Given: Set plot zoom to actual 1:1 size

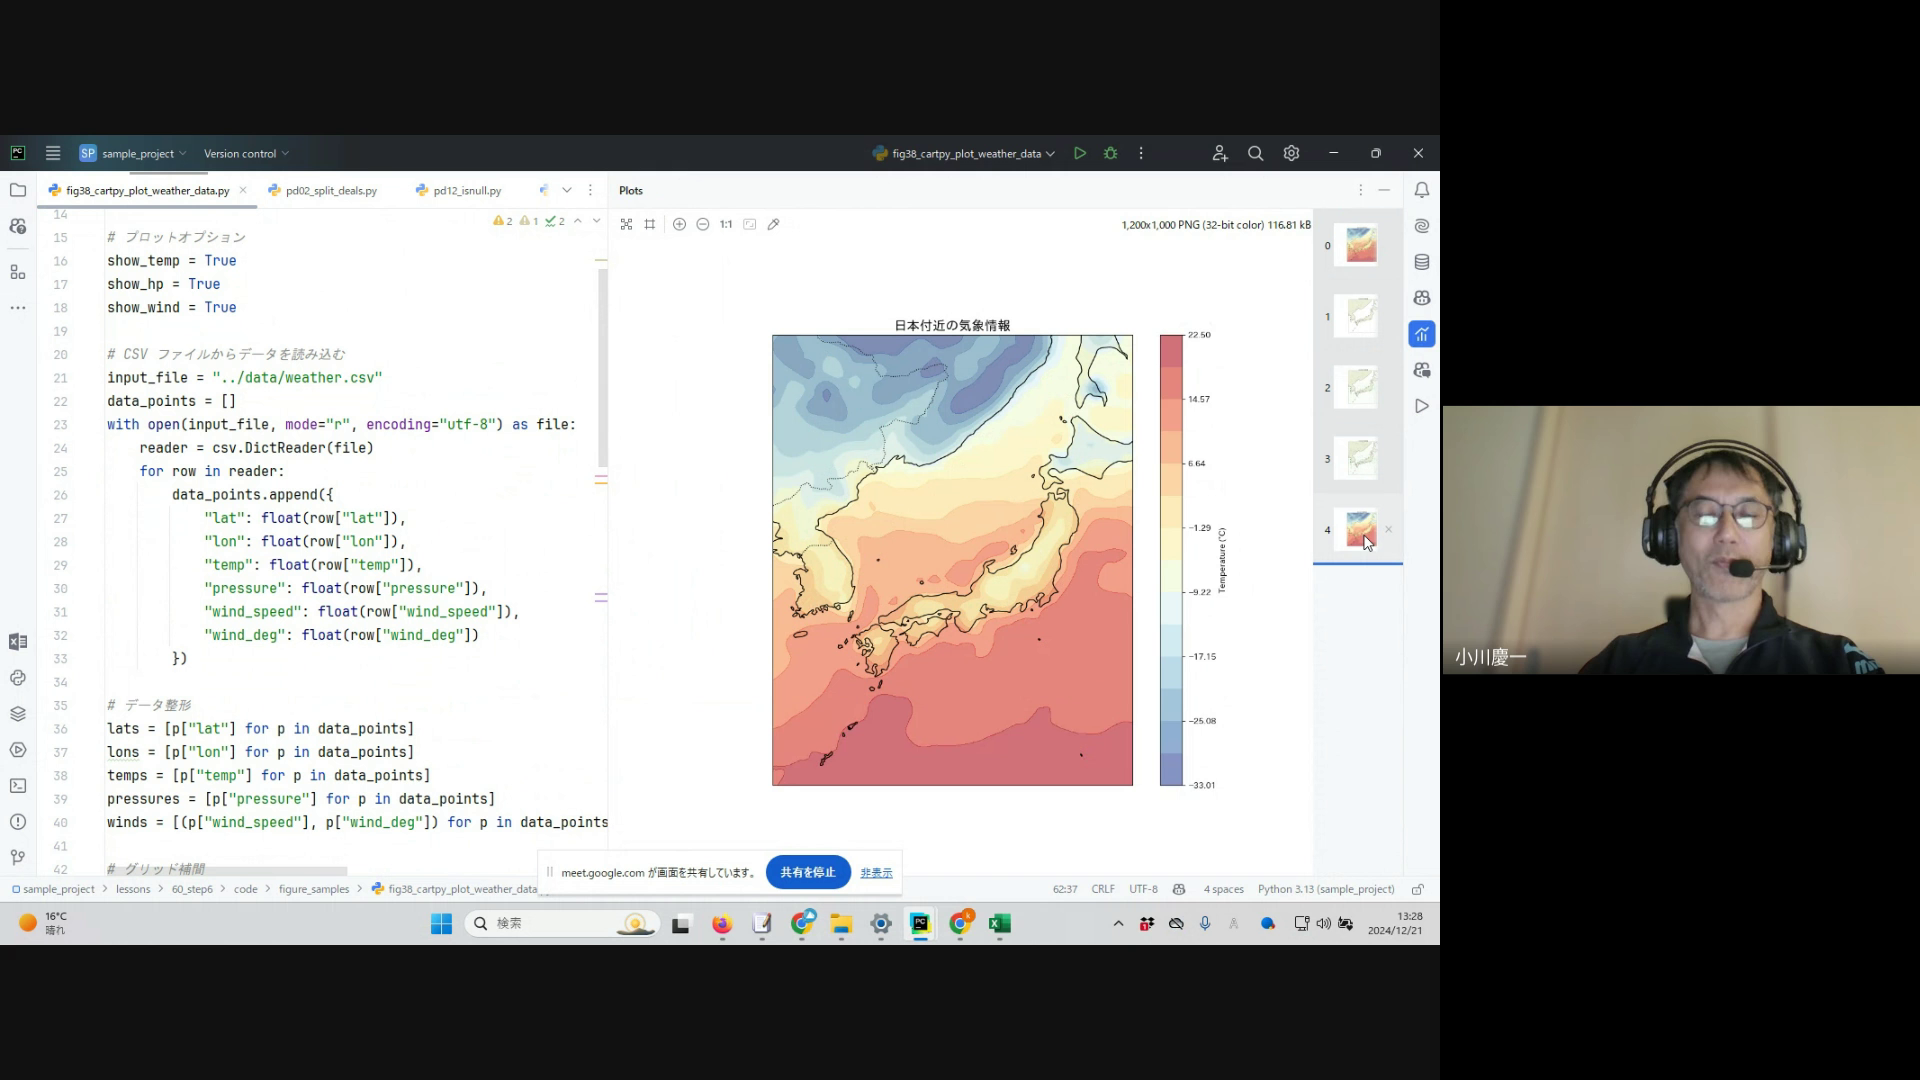Looking at the screenshot, I should tap(726, 224).
